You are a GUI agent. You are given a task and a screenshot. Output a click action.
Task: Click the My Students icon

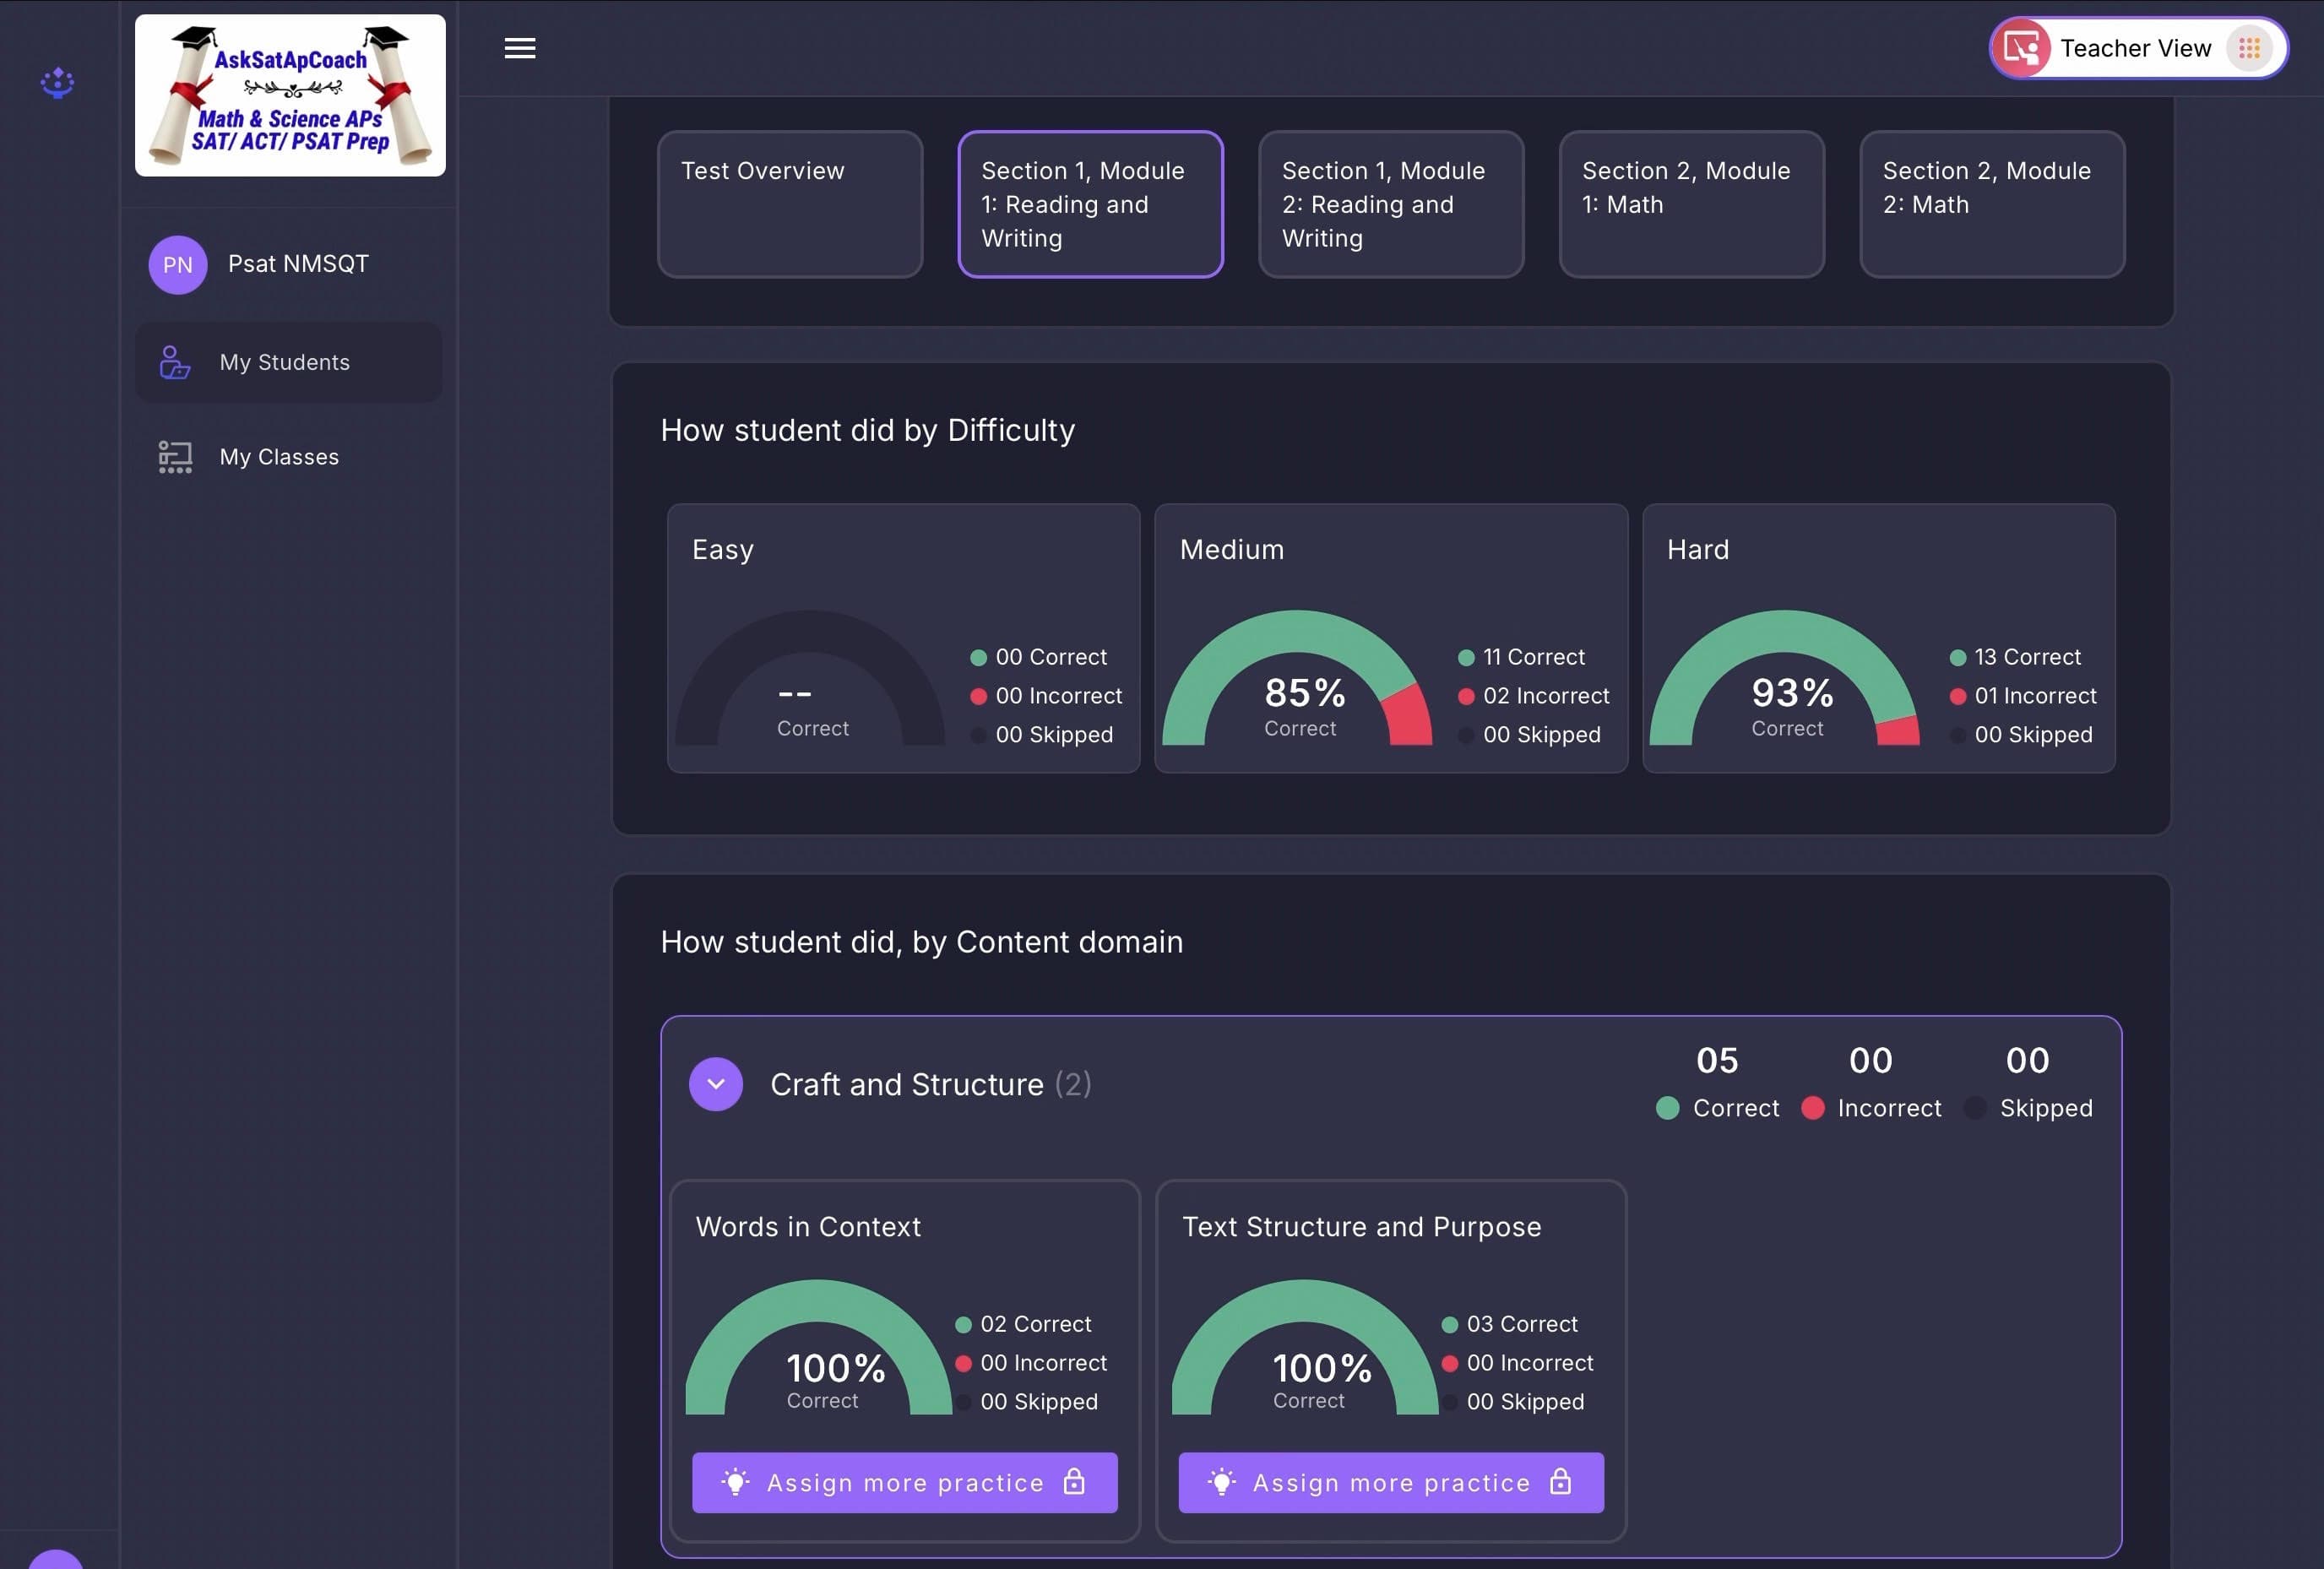tap(175, 362)
